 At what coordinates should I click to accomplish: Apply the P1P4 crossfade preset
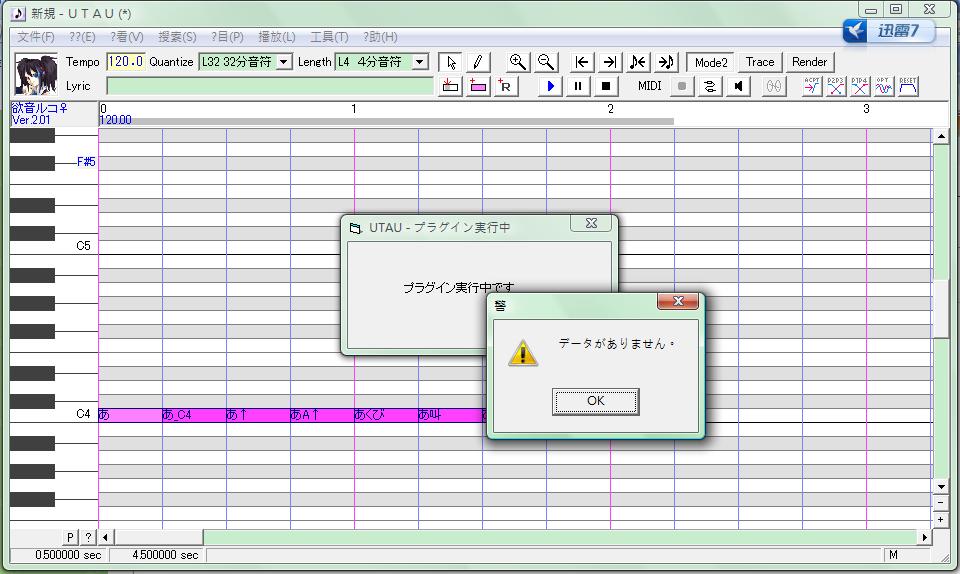(860, 86)
